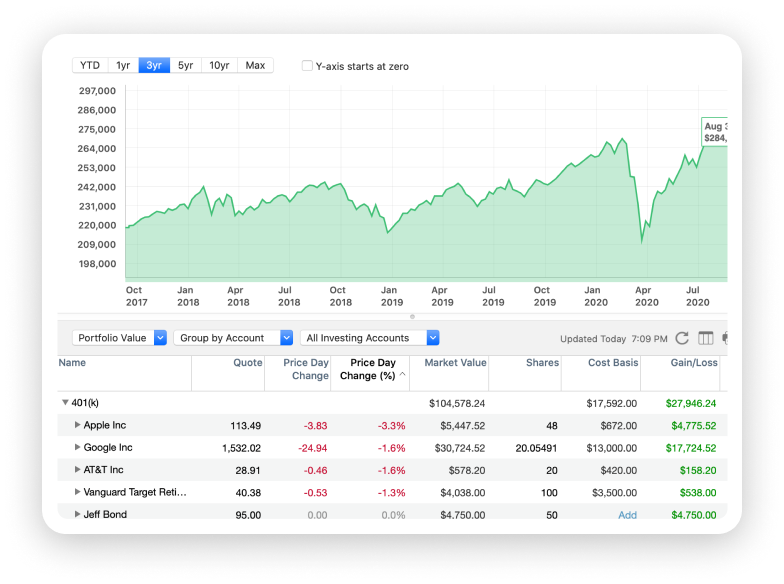The height and width of the screenshot is (584, 784).
Task: Refresh quotes with the circular arrow icon
Action: (682, 338)
